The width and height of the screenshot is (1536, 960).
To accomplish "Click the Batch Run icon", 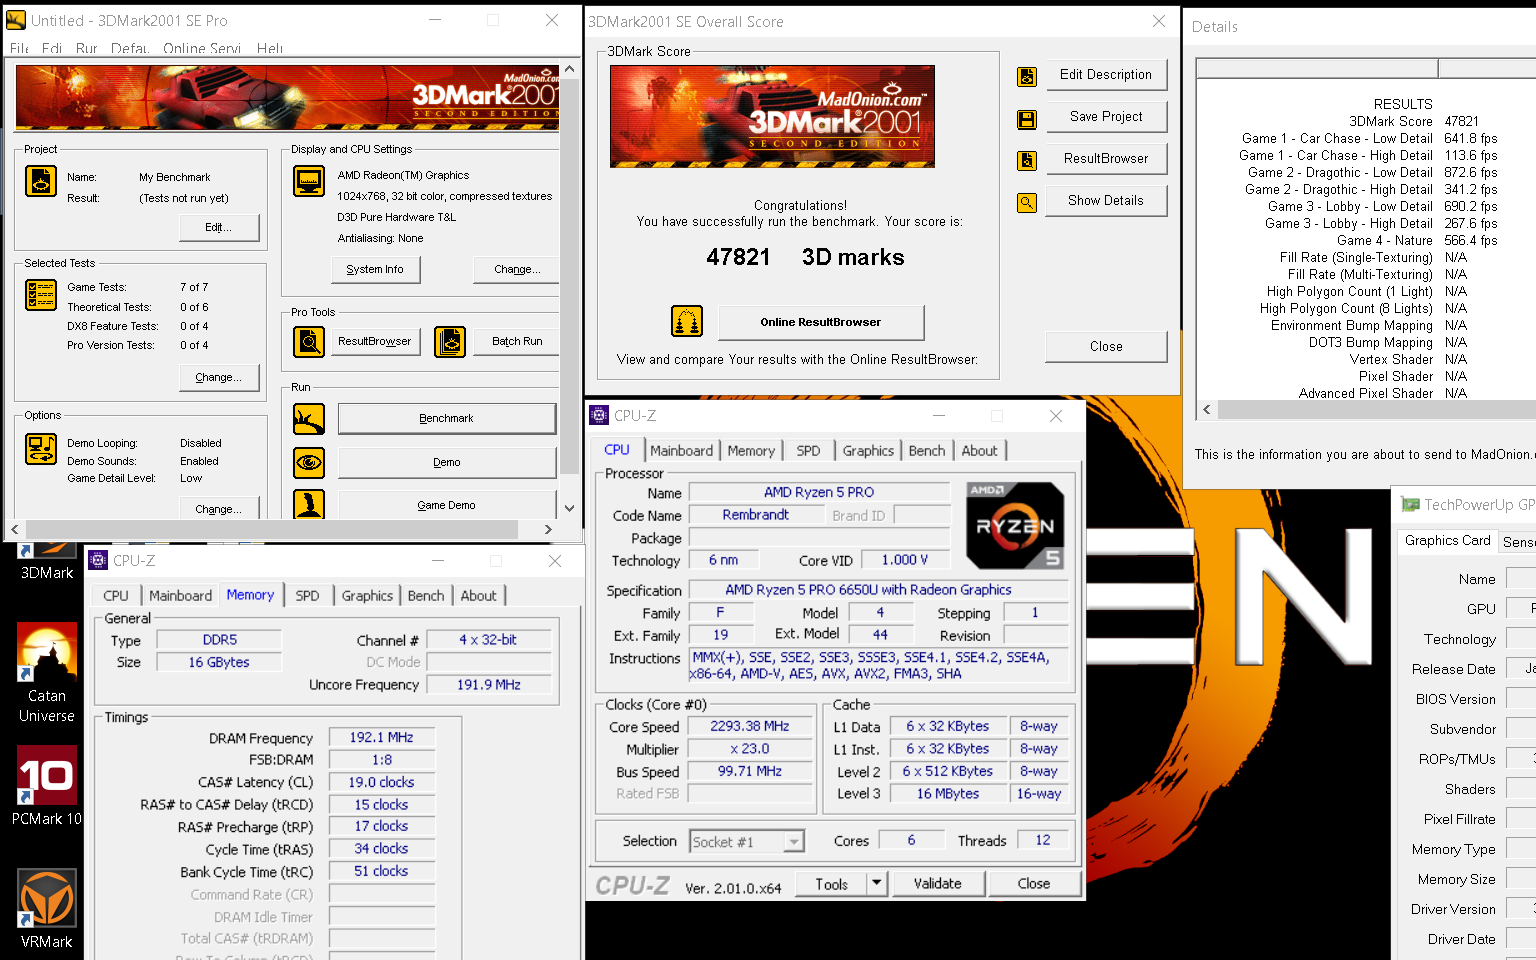I will click(x=450, y=342).
